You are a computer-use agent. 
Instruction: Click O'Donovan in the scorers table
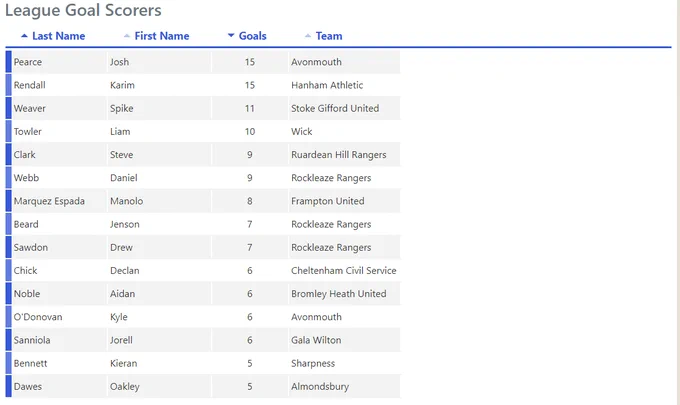[x=38, y=317]
